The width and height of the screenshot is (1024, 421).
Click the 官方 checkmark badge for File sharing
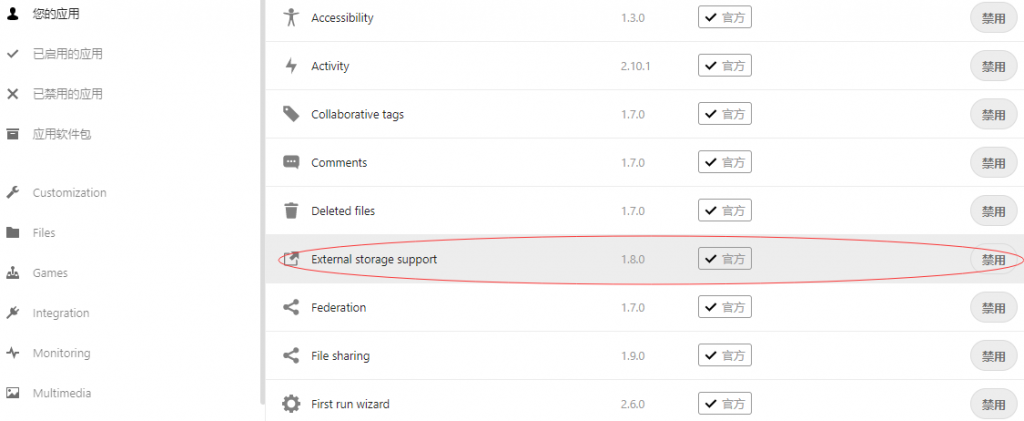pos(725,356)
